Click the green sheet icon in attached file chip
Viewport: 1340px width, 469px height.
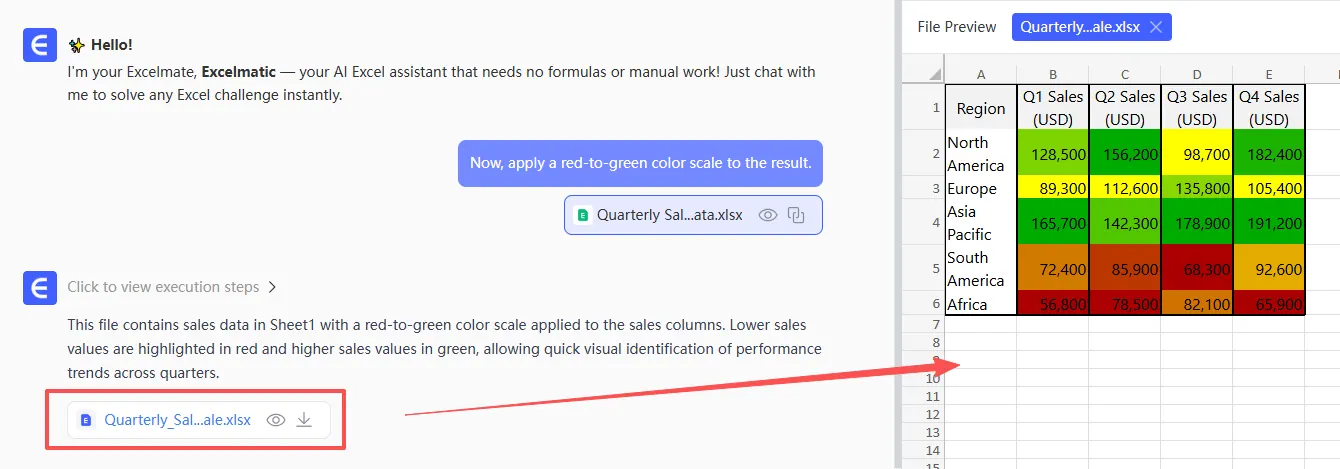tap(583, 214)
